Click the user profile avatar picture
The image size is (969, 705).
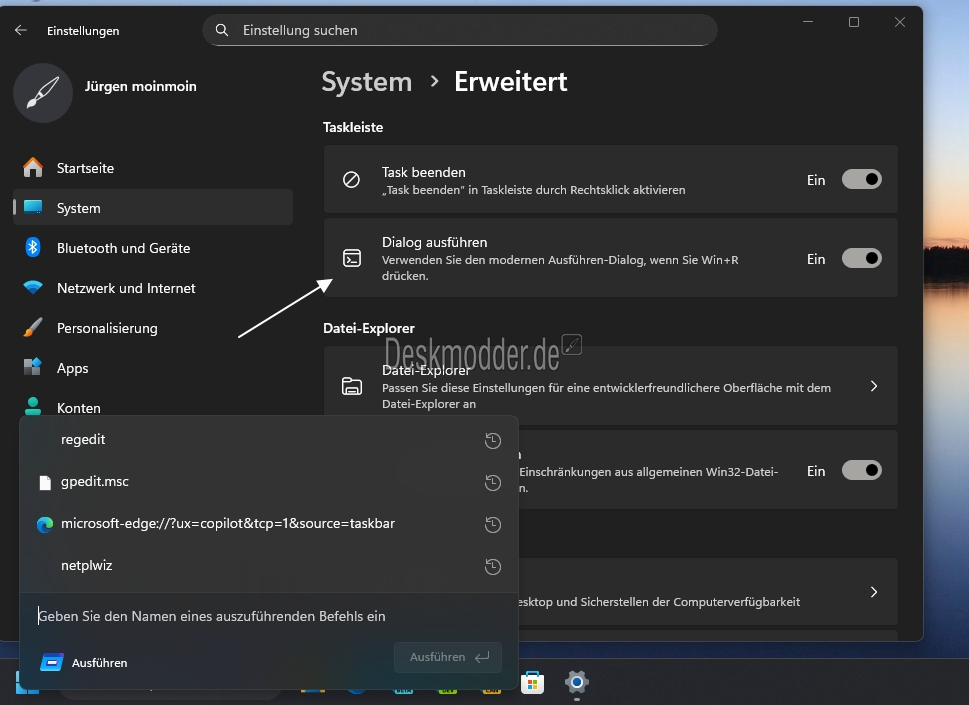coord(43,93)
